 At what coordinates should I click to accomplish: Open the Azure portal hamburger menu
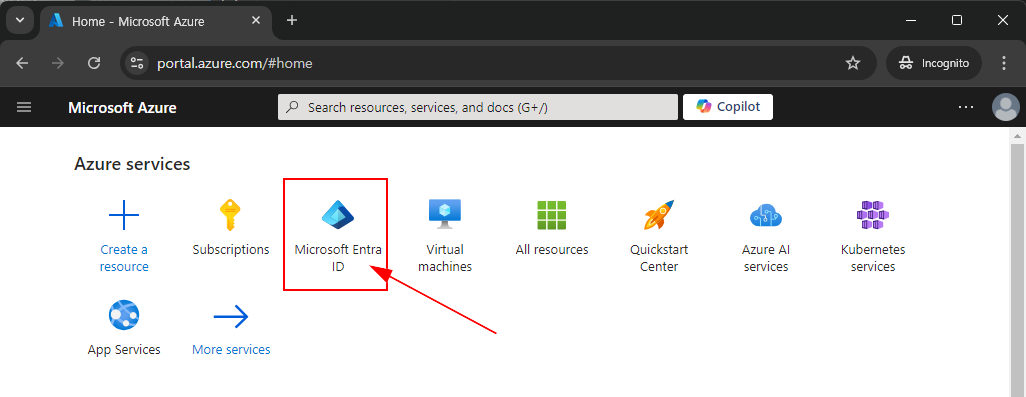point(24,107)
